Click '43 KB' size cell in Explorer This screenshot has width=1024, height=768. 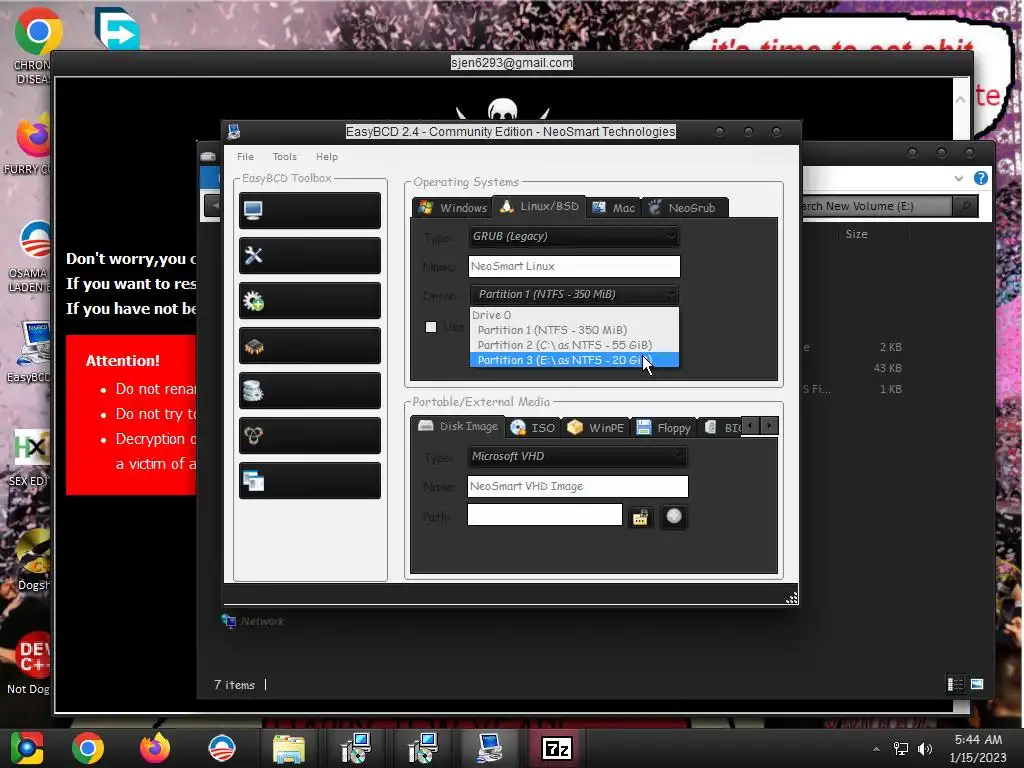tap(887, 368)
